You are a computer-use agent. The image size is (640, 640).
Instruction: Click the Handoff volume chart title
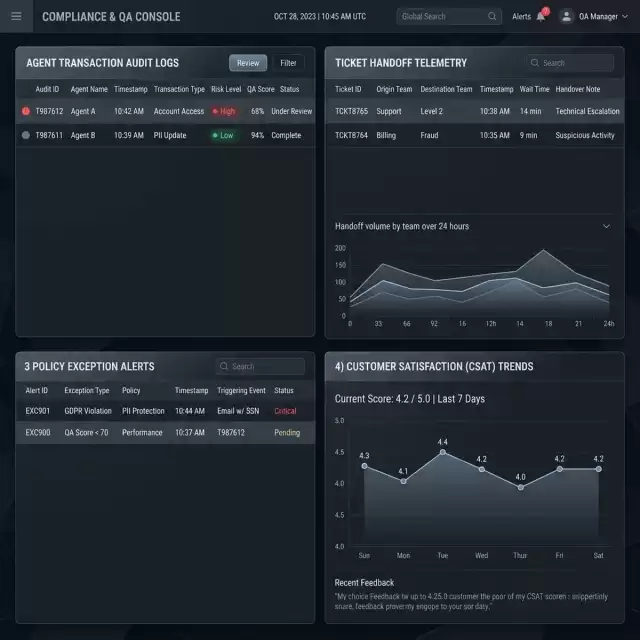pos(402,226)
